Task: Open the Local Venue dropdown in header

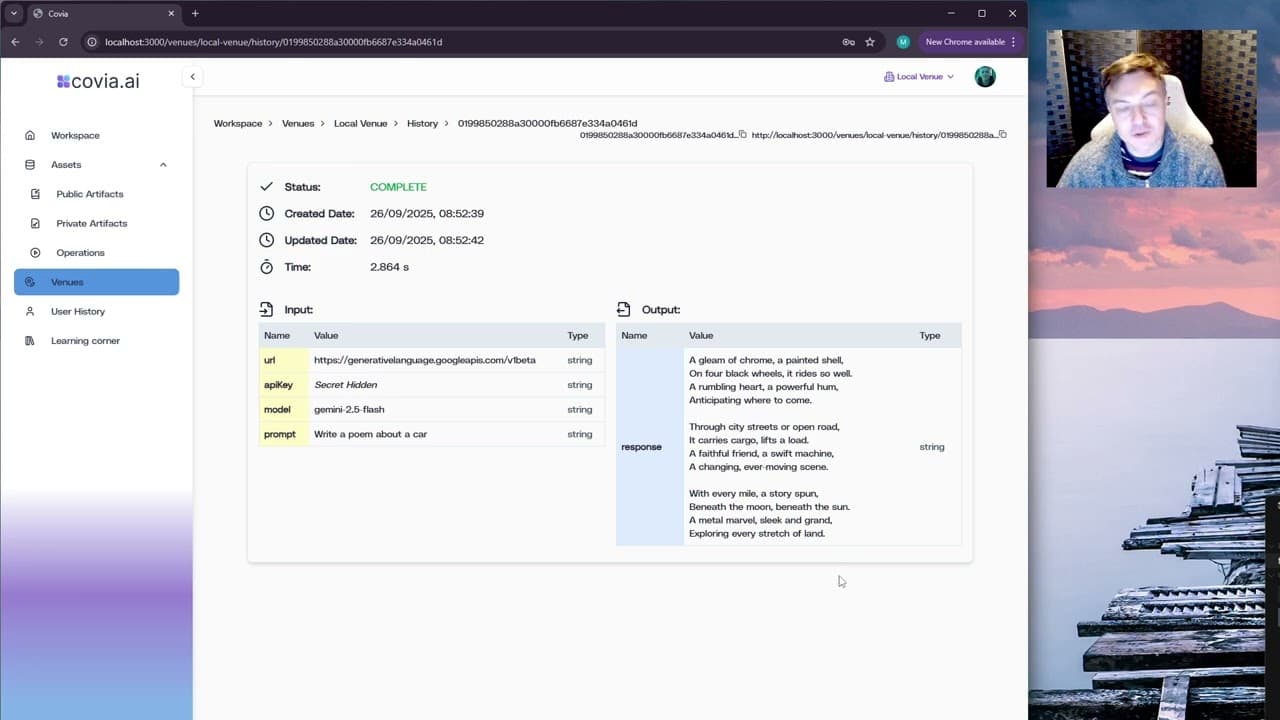Action: 919,77
